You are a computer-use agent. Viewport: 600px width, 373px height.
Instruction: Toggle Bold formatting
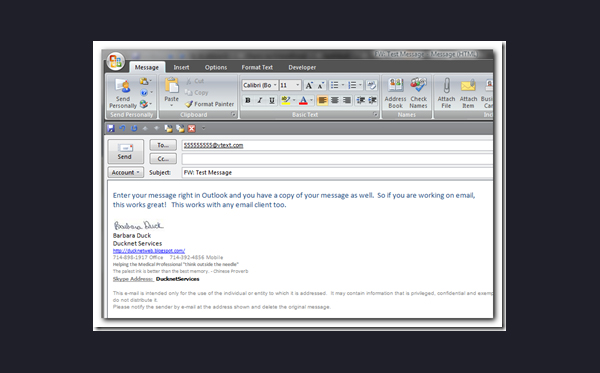click(248, 100)
